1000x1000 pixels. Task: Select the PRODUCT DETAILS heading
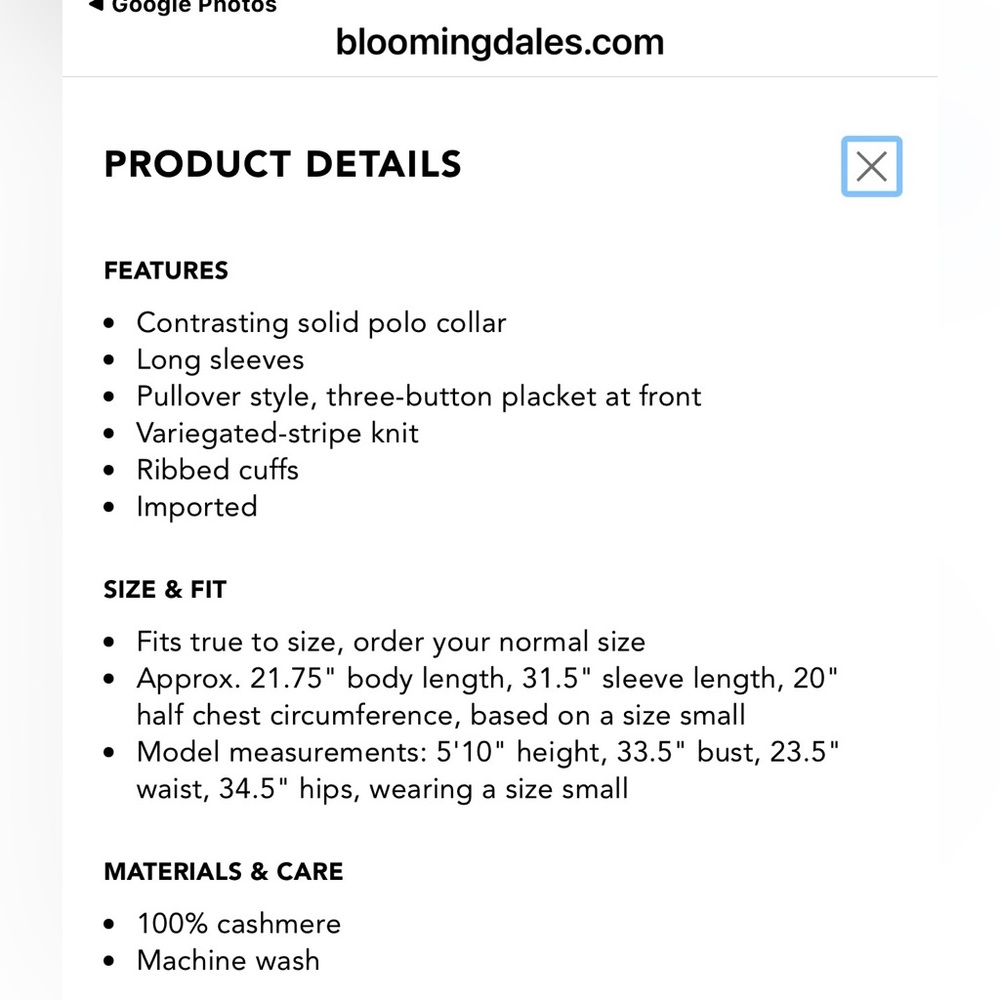(283, 165)
